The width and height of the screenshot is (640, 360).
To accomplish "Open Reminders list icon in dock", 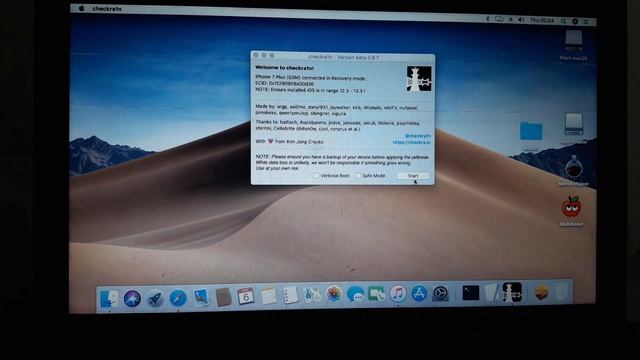I will [x=290, y=295].
